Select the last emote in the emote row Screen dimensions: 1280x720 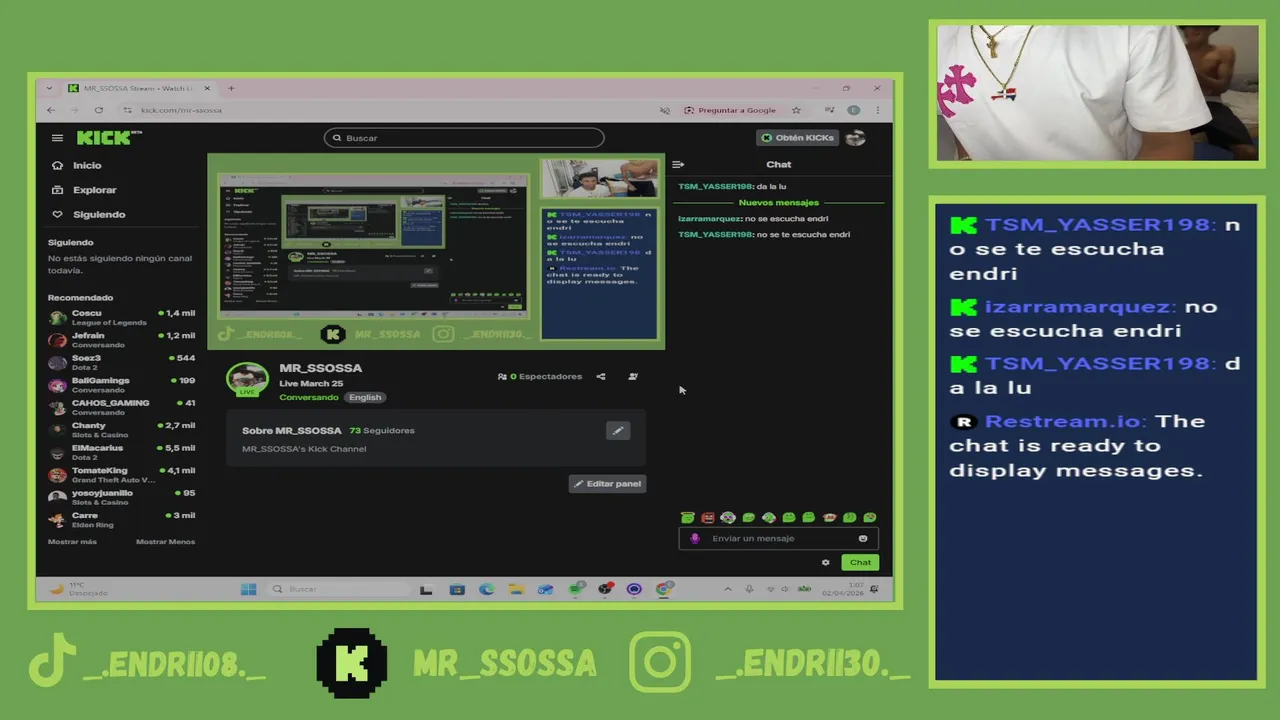[870, 518]
